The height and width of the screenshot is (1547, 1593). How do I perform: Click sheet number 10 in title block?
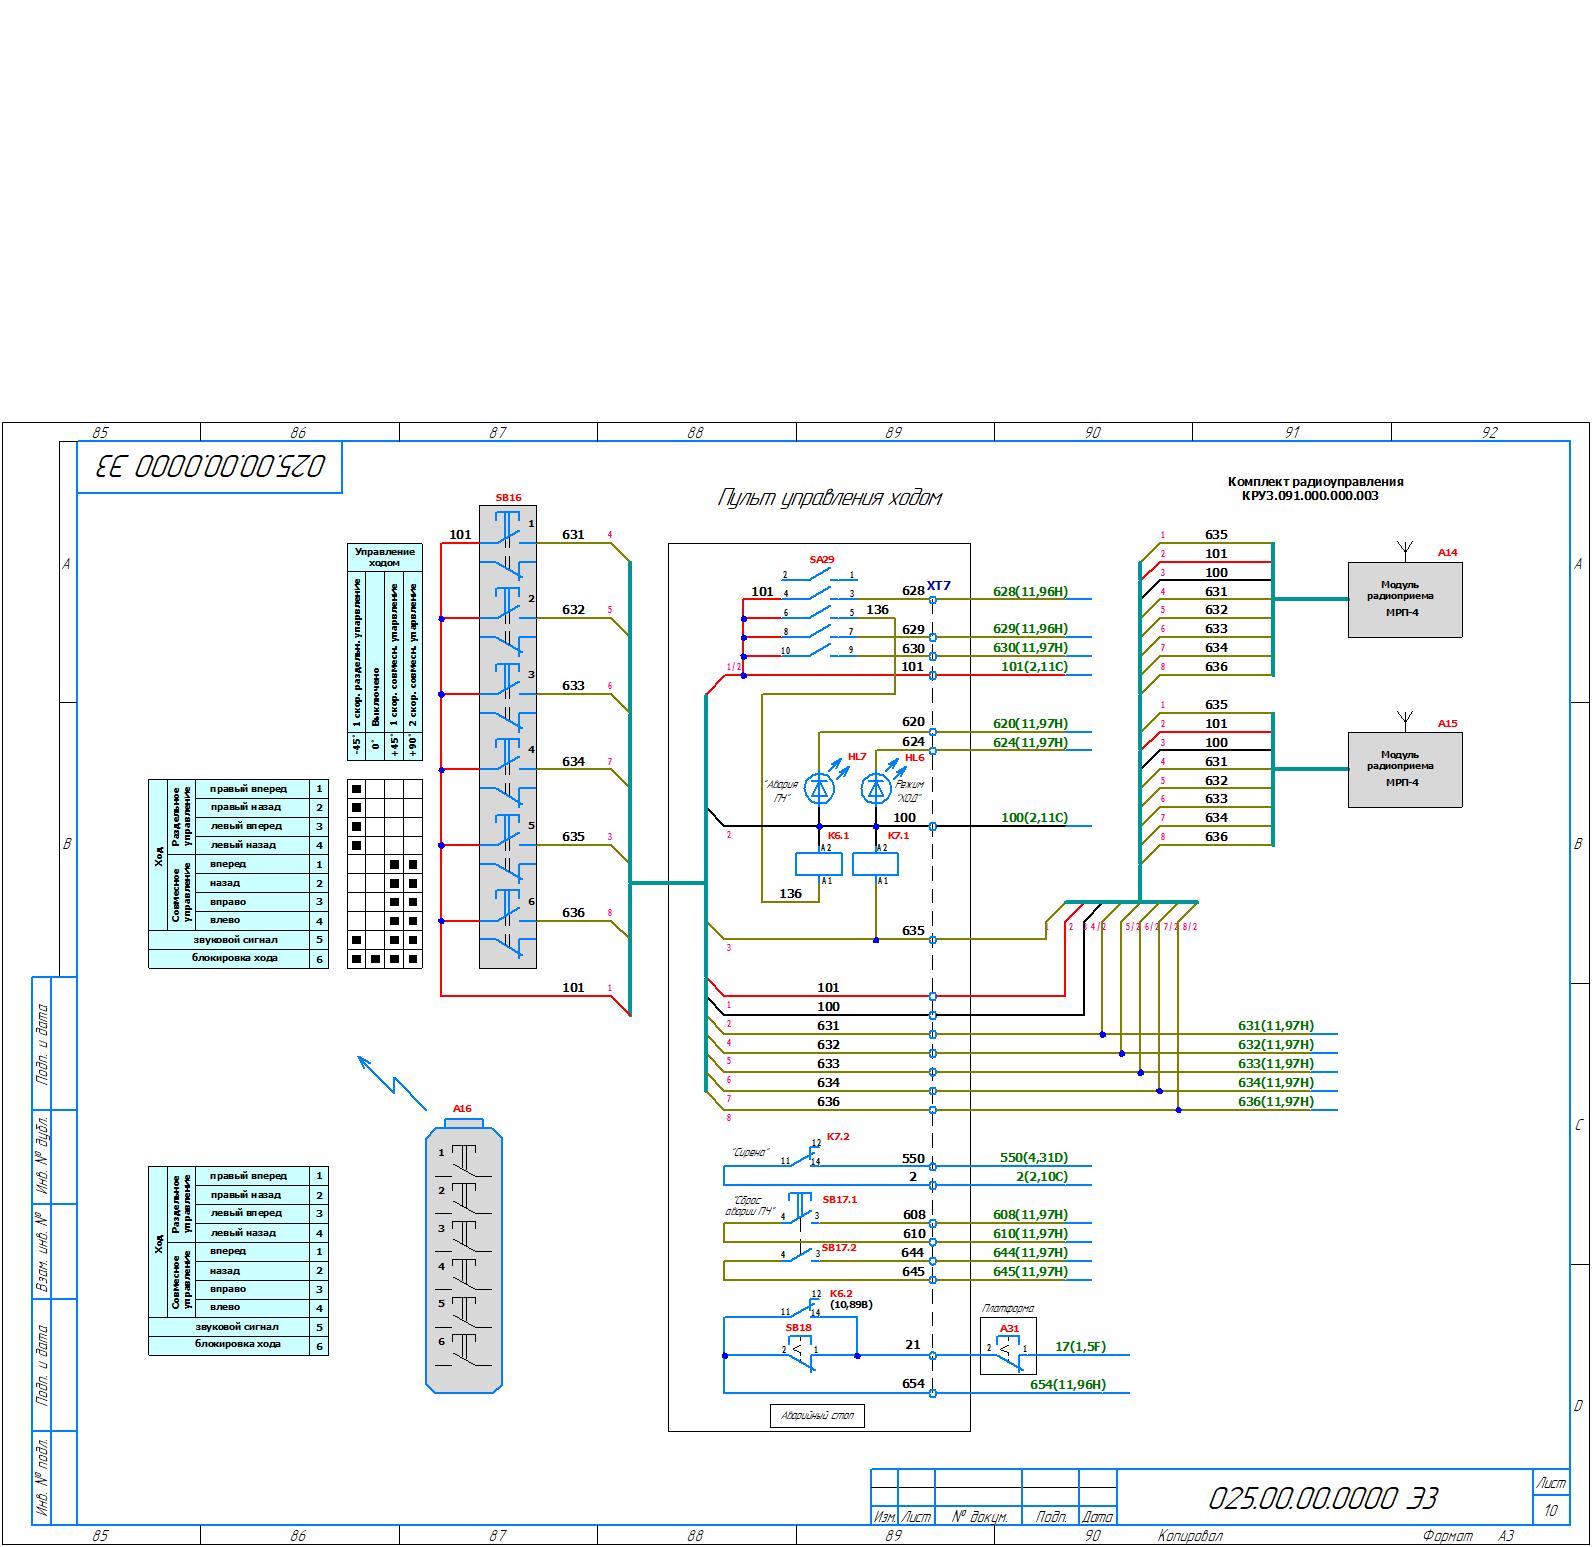point(1550,1510)
